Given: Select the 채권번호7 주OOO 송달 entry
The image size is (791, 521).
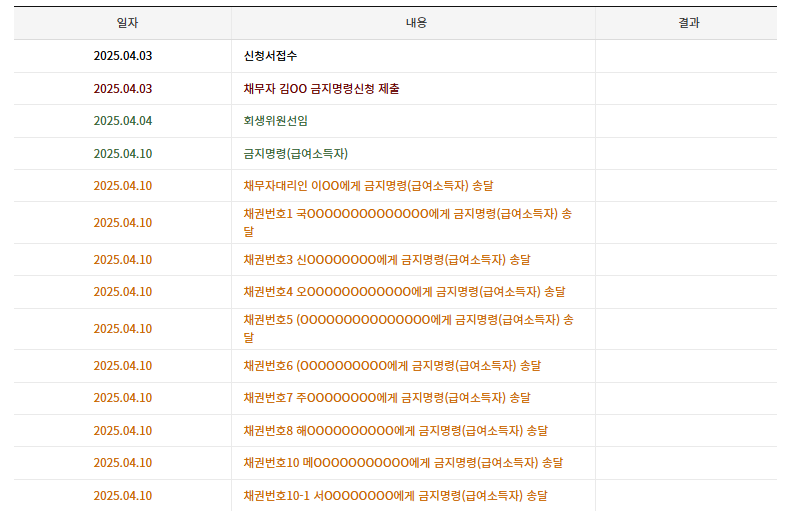Looking at the screenshot, I should click(387, 398).
